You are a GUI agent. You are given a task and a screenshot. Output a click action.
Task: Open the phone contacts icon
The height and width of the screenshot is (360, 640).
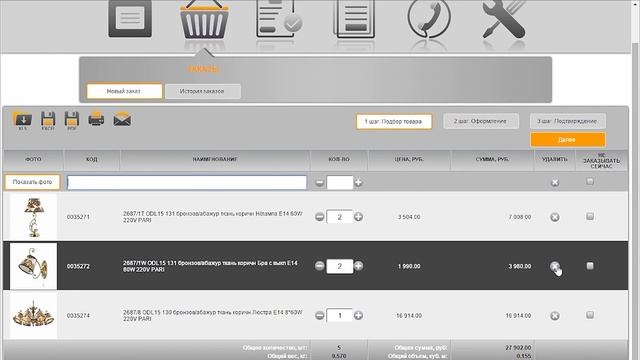pyautogui.click(x=429, y=19)
